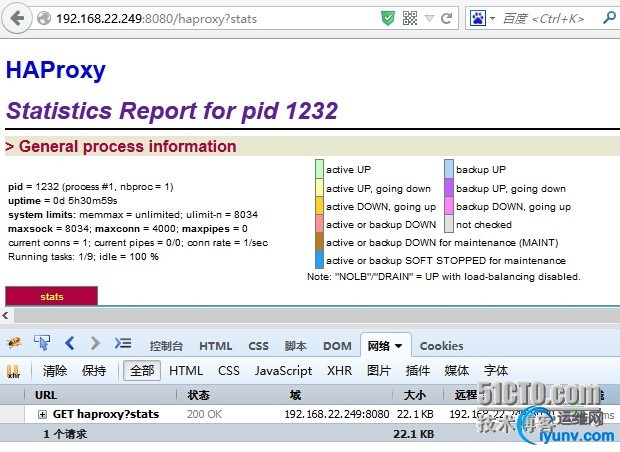Reload the page with the refresh icon
This screenshot has height=452, width=620.
[447, 18]
